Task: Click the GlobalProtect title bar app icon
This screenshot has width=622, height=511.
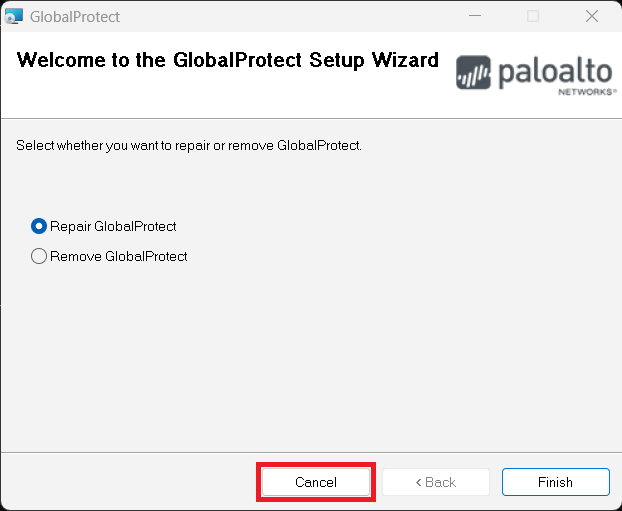Action: [x=14, y=16]
